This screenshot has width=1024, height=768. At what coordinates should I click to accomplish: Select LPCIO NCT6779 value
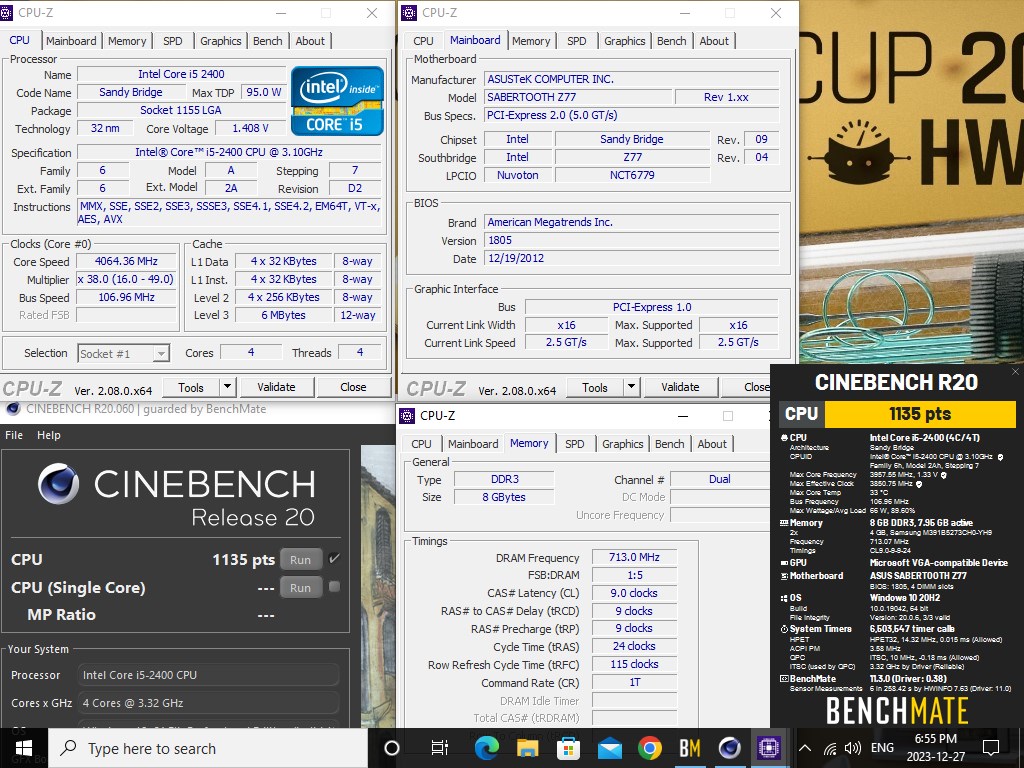[632, 175]
